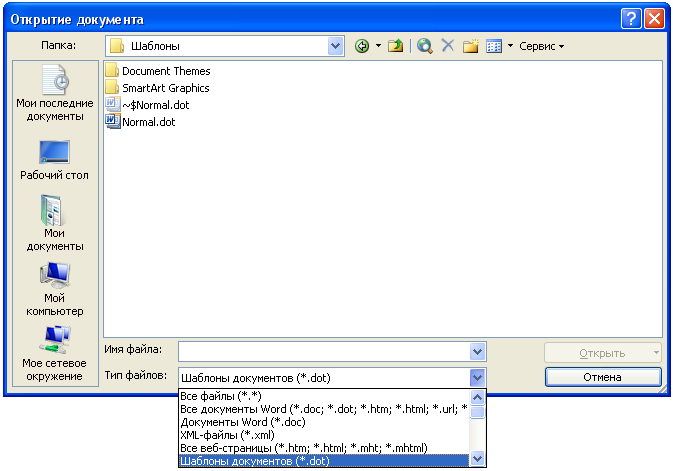
Task: Choose Все файлы (*.*) from the list
Action: (x=324, y=396)
